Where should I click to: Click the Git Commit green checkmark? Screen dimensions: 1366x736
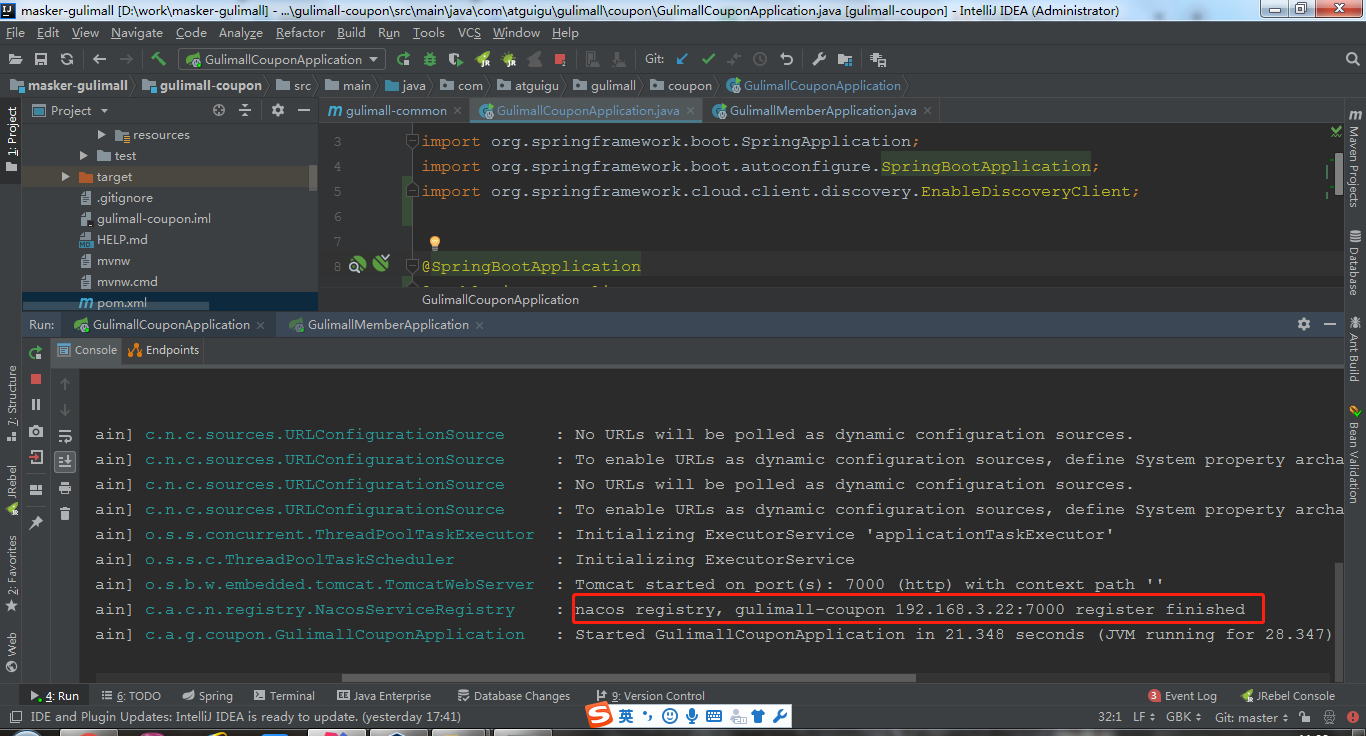708,59
